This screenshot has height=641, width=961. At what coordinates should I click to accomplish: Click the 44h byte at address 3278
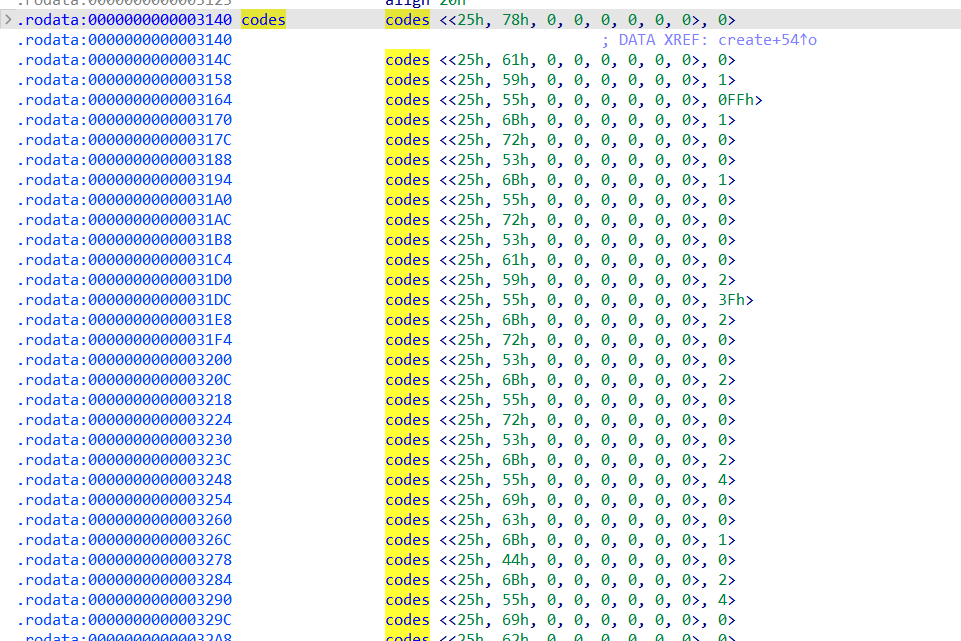(x=515, y=560)
